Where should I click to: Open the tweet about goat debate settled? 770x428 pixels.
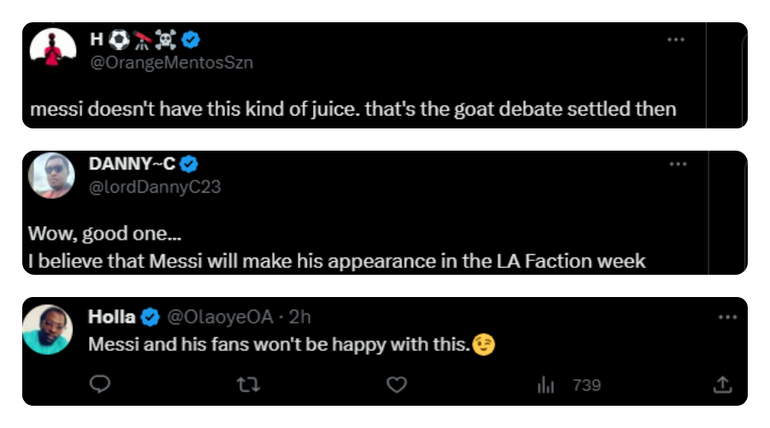click(x=352, y=109)
